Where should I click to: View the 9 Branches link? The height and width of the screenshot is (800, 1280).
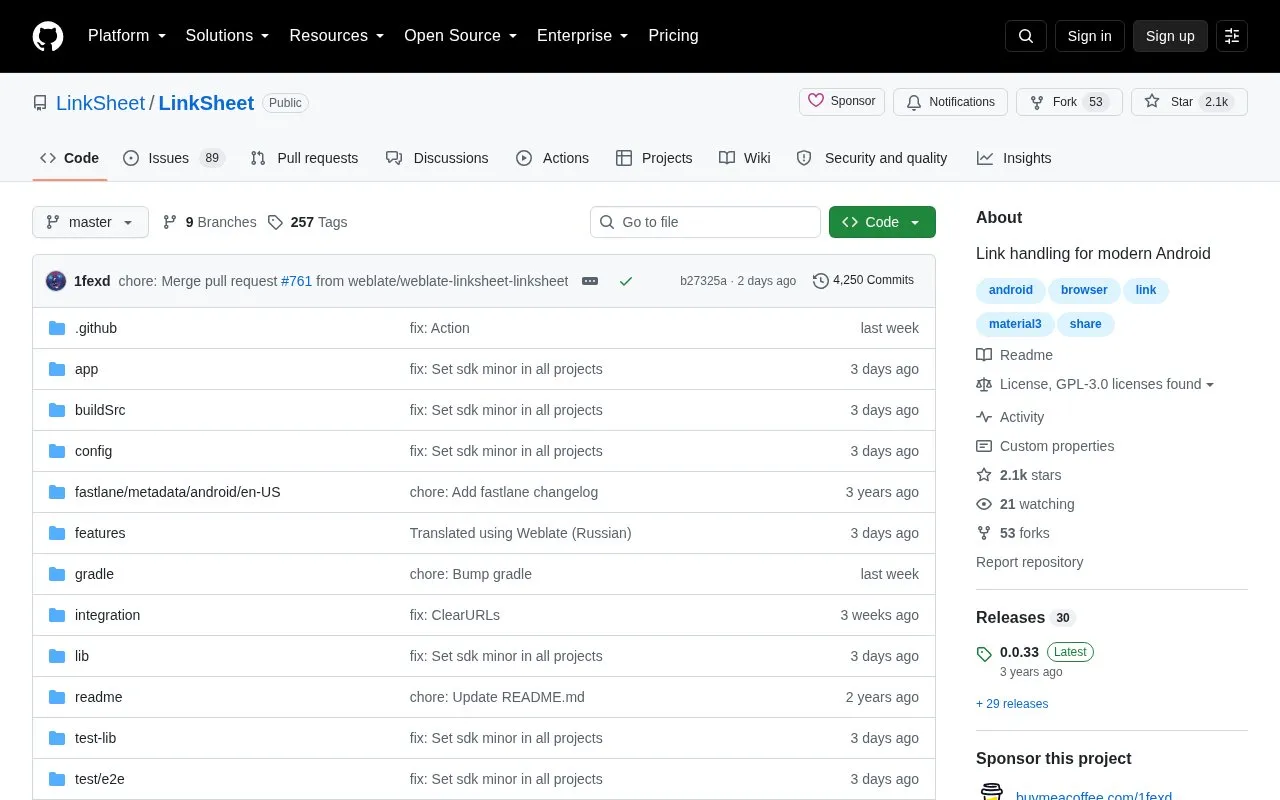[x=209, y=222]
